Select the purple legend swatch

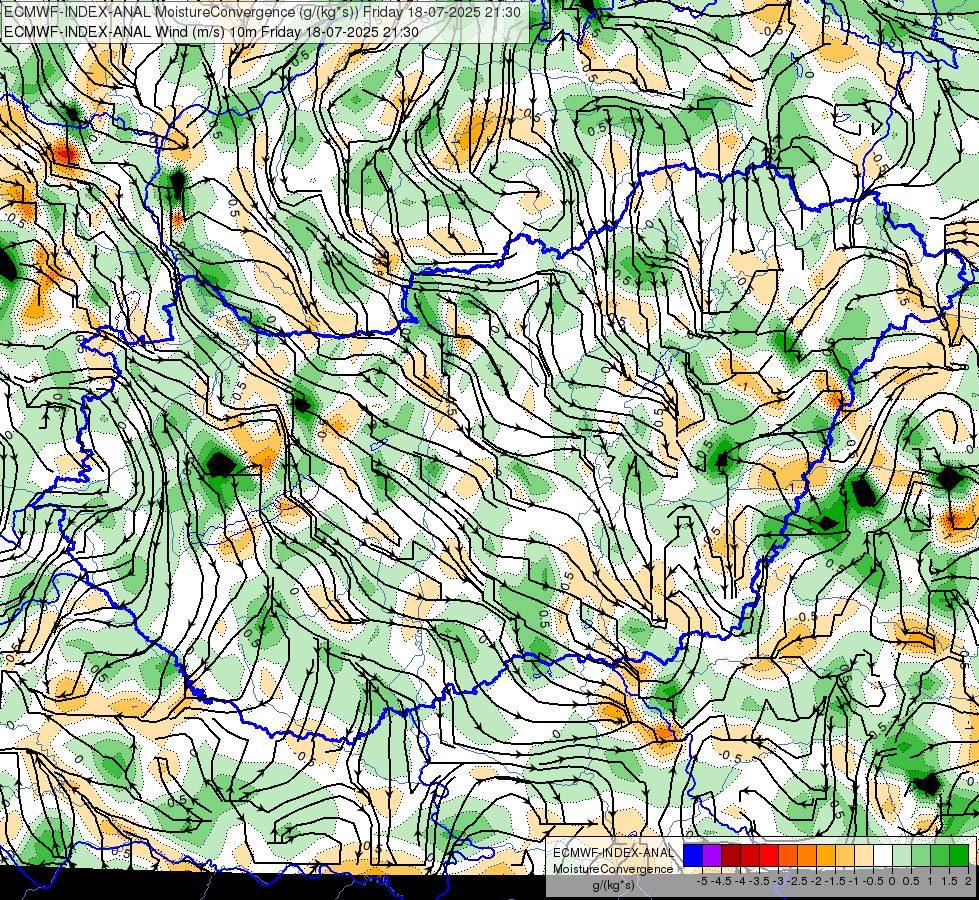click(712, 855)
